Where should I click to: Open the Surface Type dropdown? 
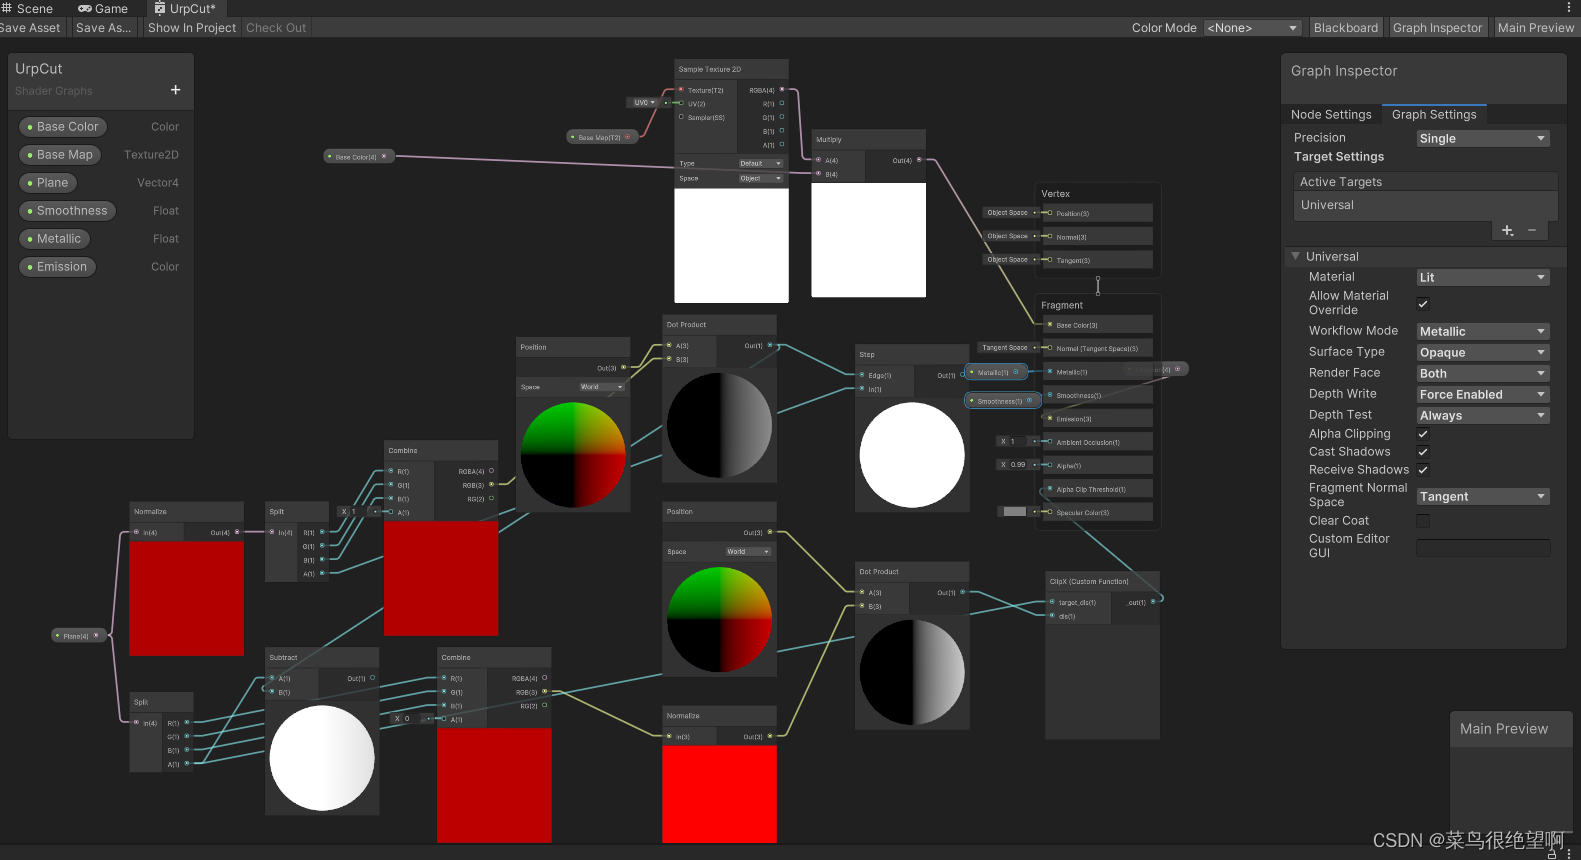(x=1483, y=352)
